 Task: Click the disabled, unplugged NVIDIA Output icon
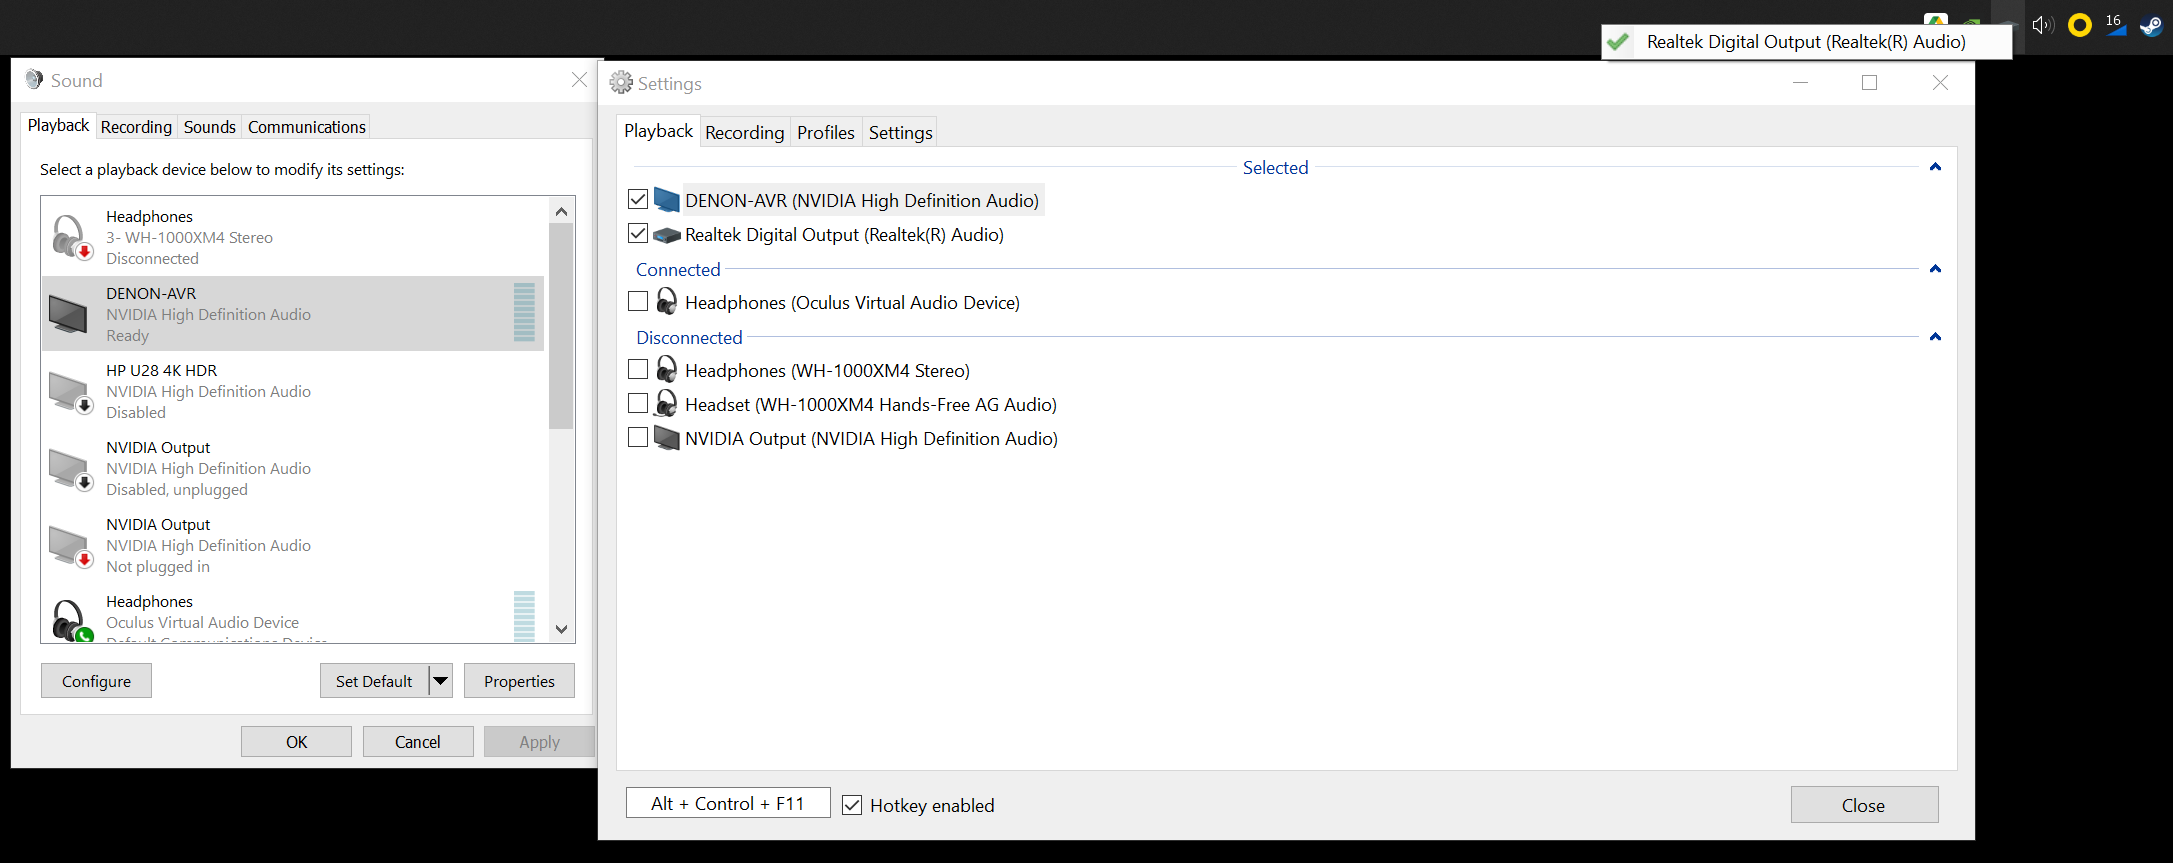pos(70,468)
